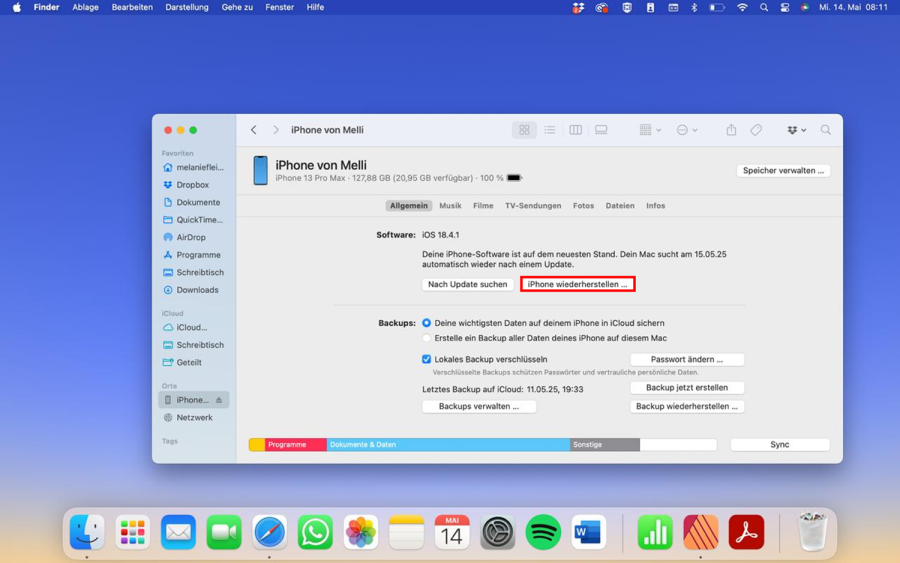Viewport: 900px width, 563px height.
Task: Go forward with the right chevron arrow
Action: coord(276,130)
